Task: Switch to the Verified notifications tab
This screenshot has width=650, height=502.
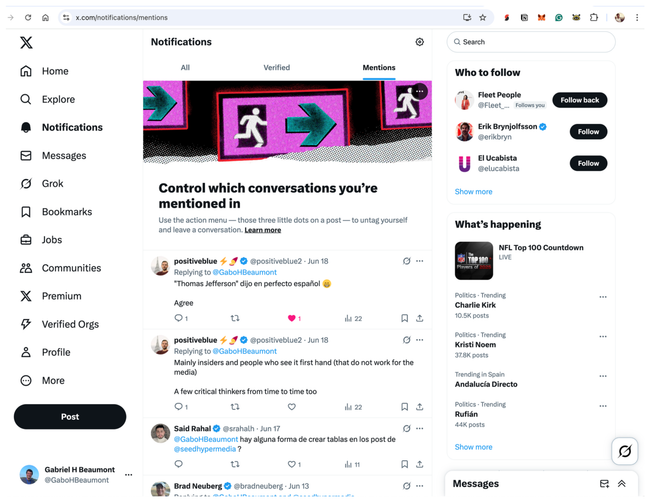Action: click(x=276, y=68)
